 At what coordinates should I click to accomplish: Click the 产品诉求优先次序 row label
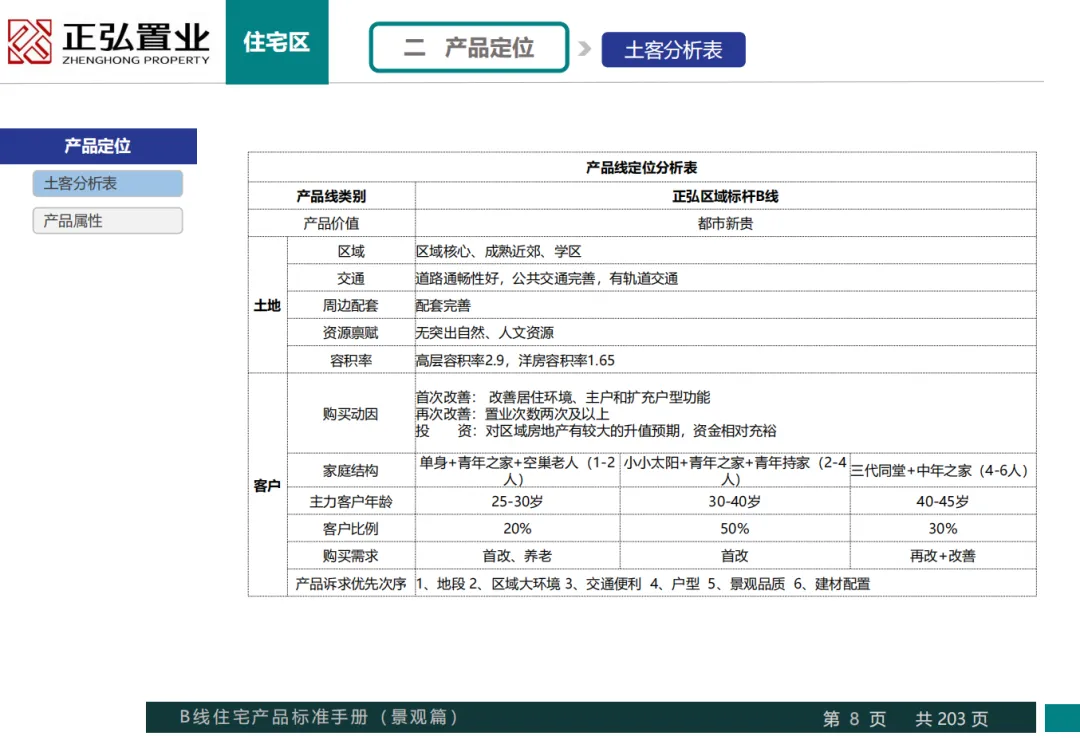[351, 583]
